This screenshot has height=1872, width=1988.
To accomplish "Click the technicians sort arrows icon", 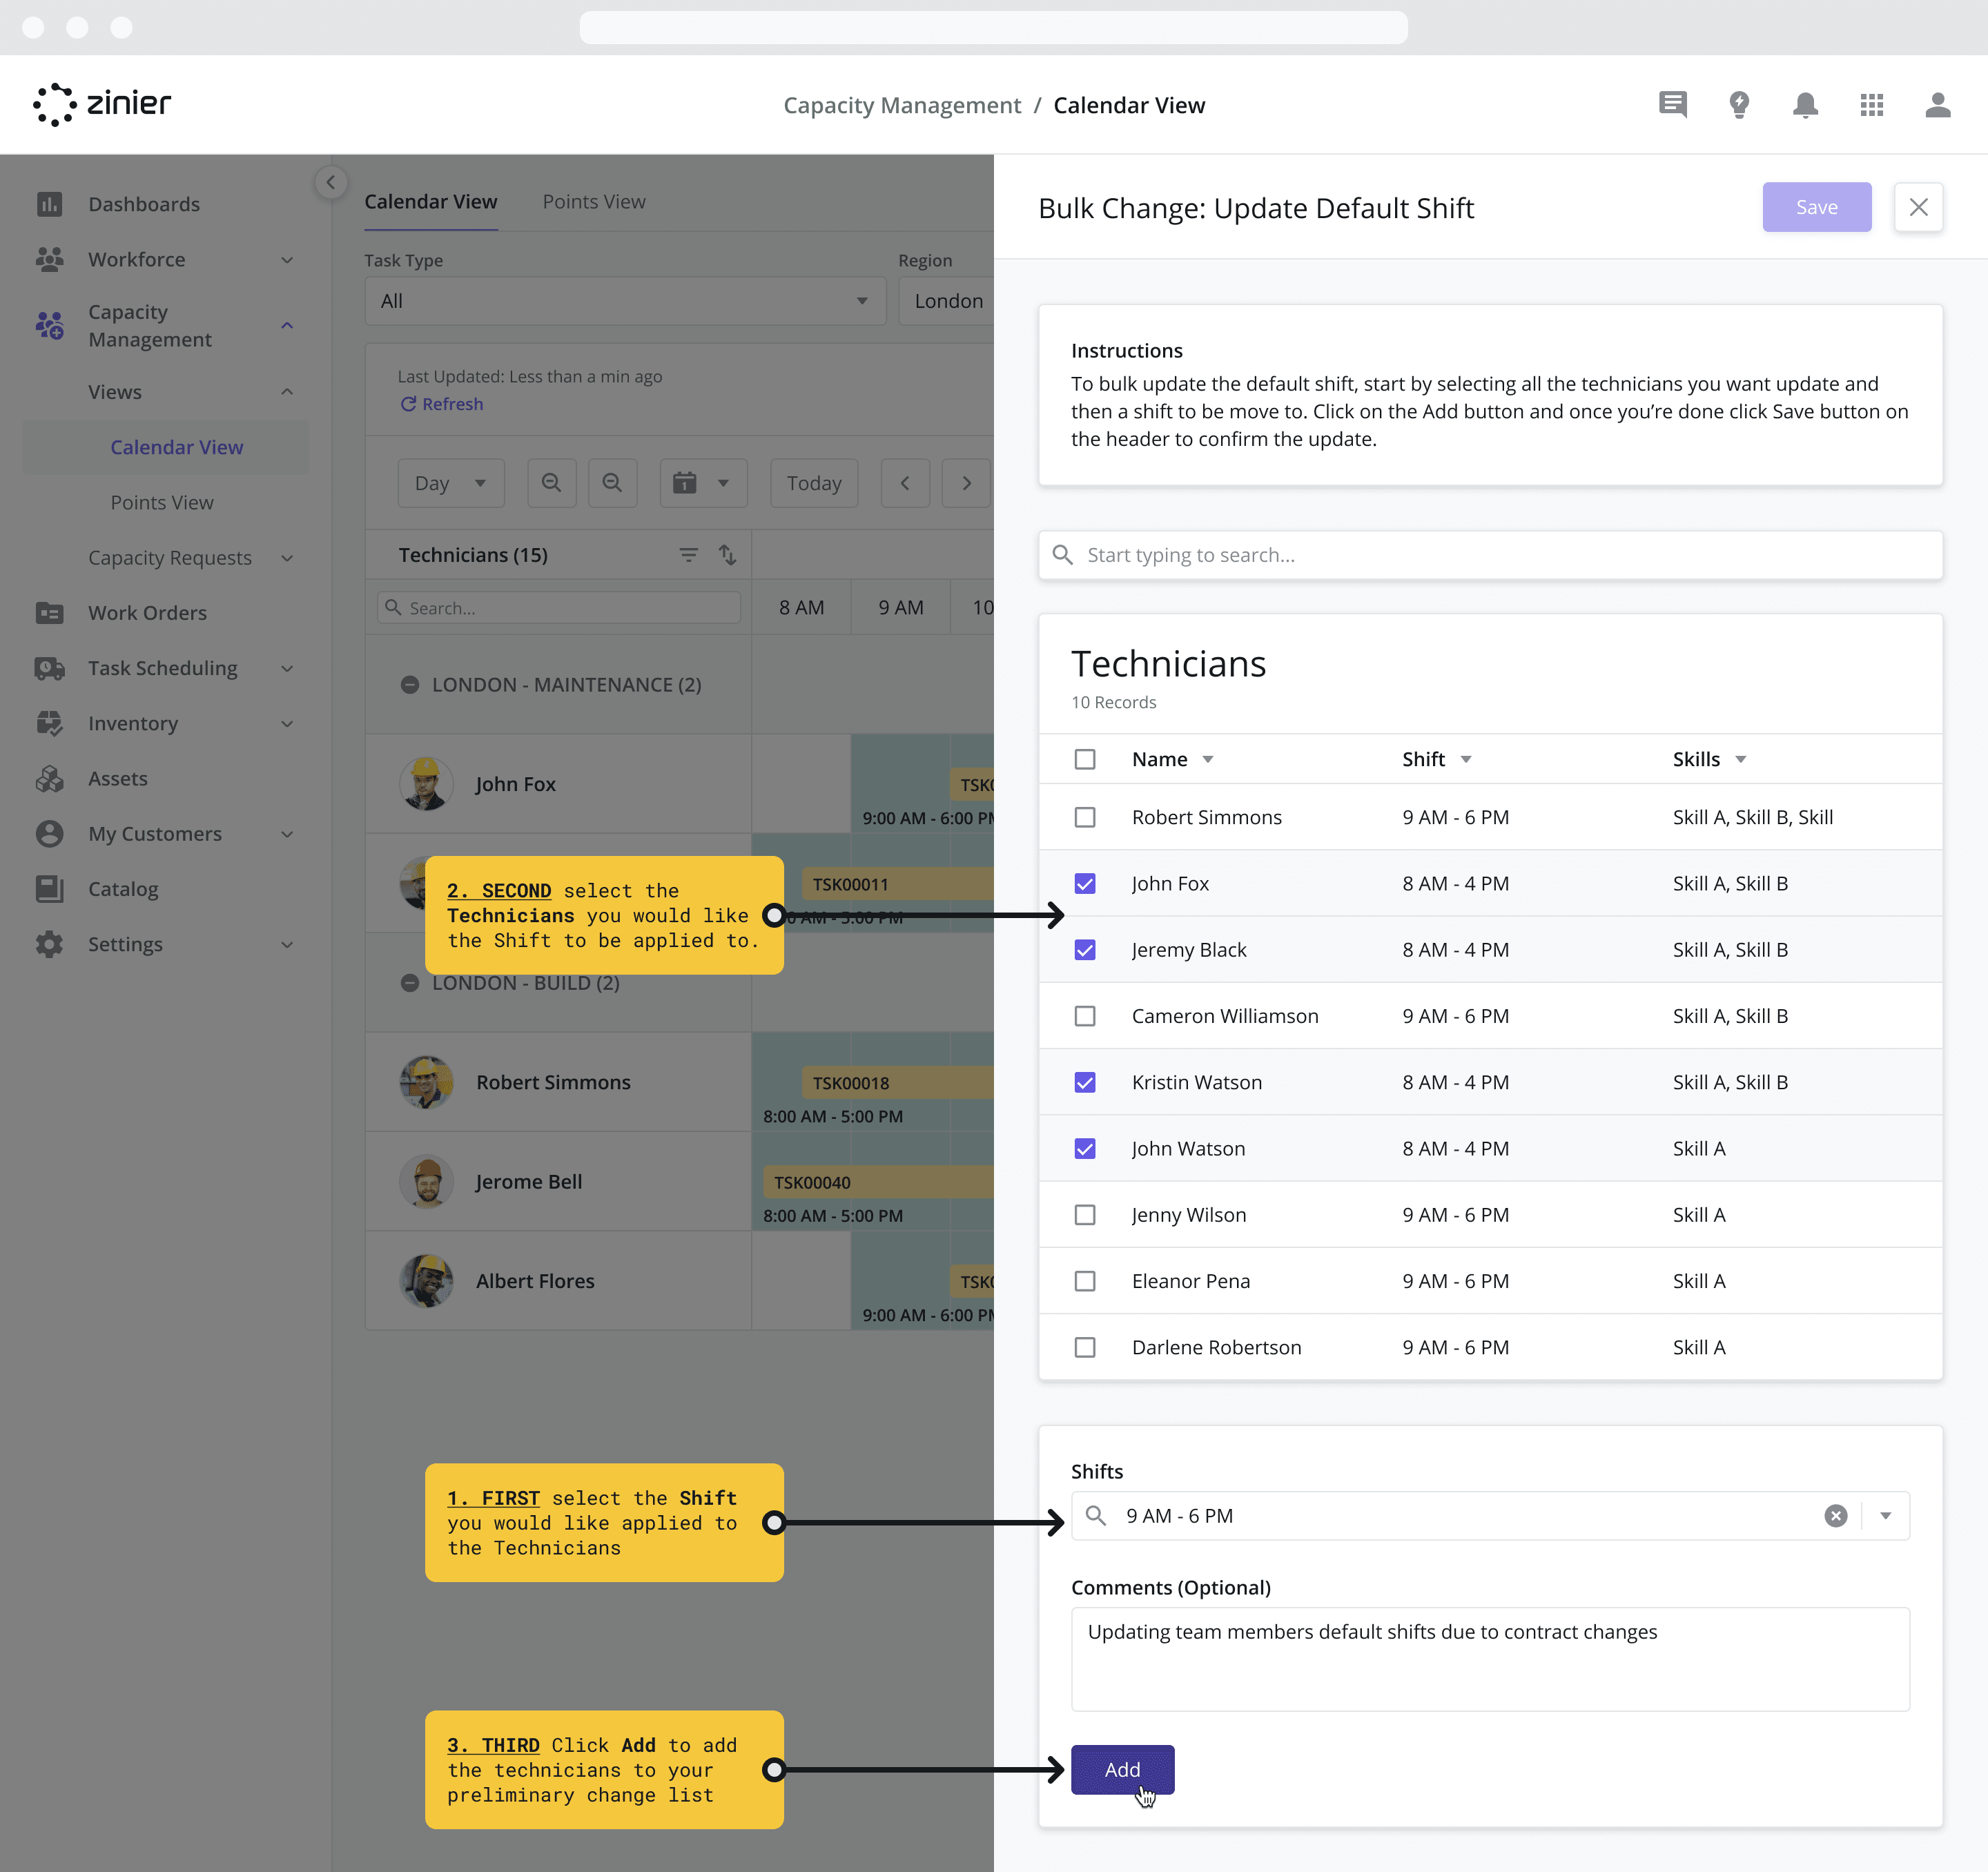I will (727, 554).
